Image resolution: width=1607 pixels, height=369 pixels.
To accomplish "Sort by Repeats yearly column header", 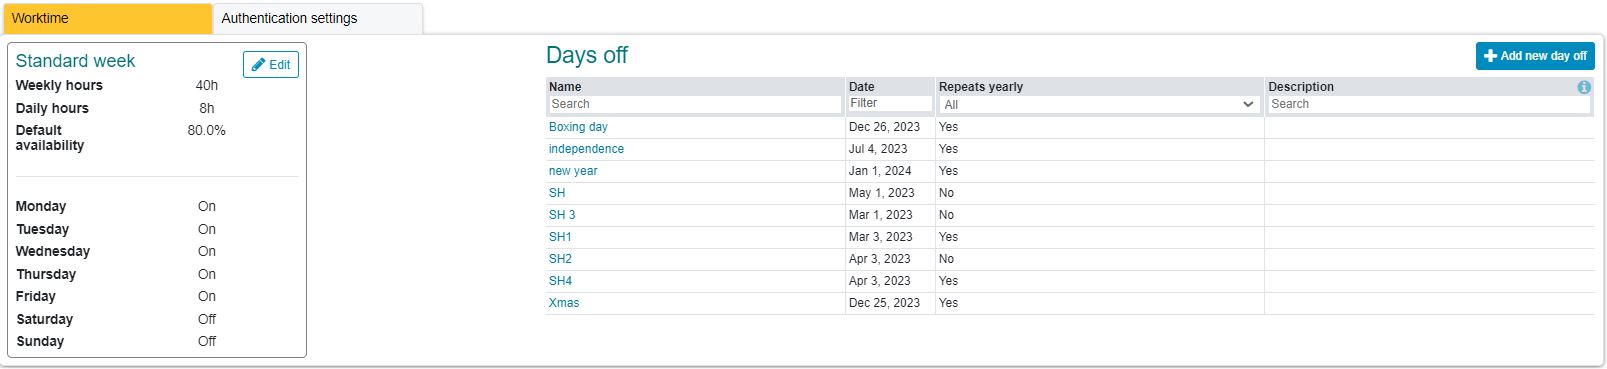I will coord(981,87).
